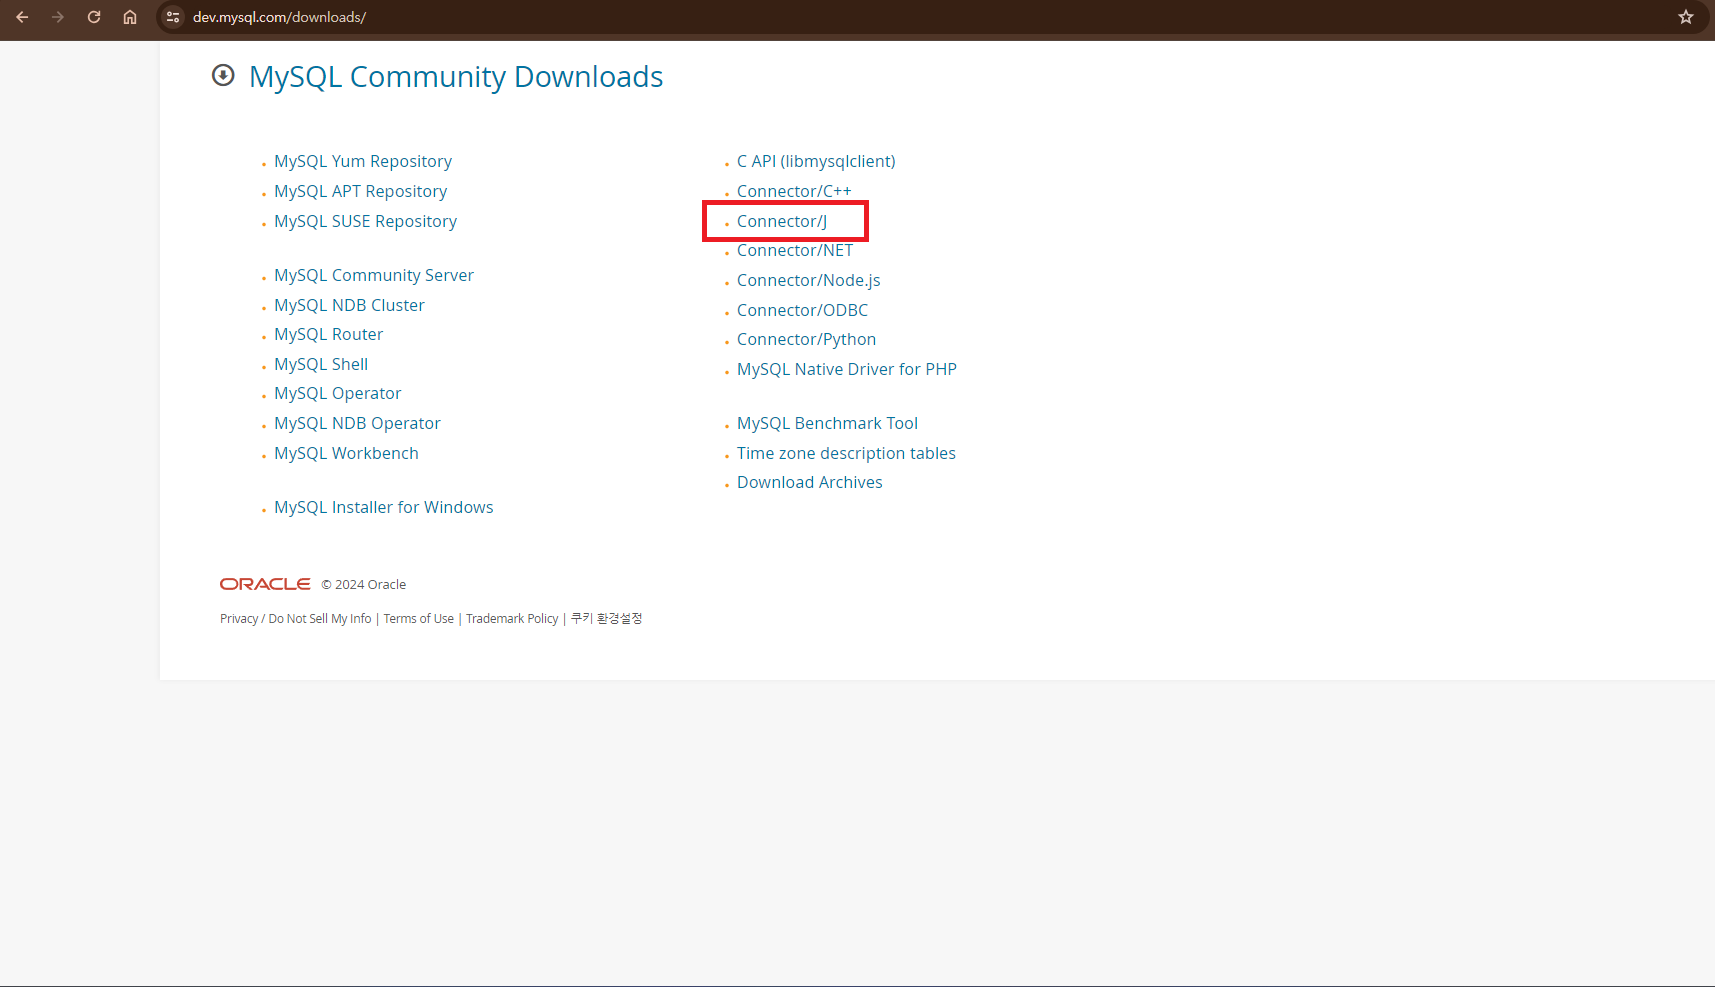Open Time zone description tables link

point(846,453)
